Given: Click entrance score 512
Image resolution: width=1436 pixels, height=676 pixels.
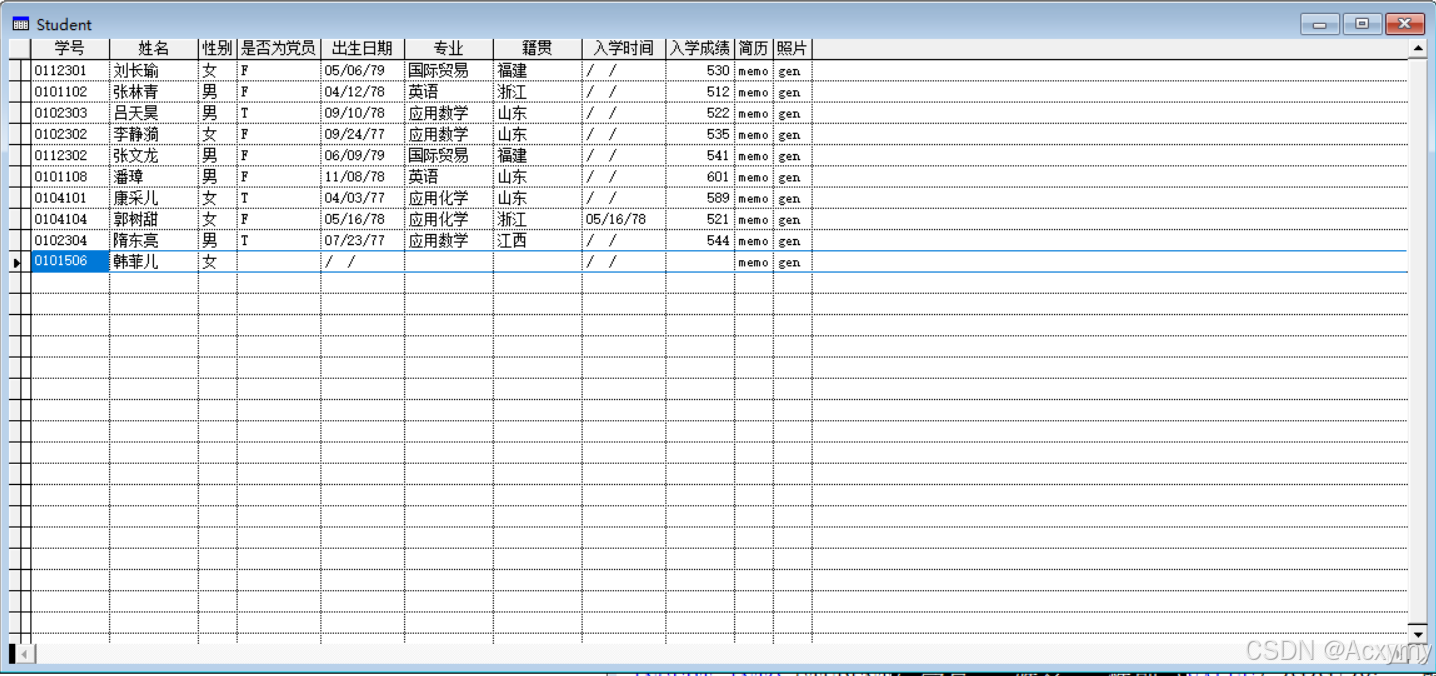Looking at the screenshot, I should (699, 91).
